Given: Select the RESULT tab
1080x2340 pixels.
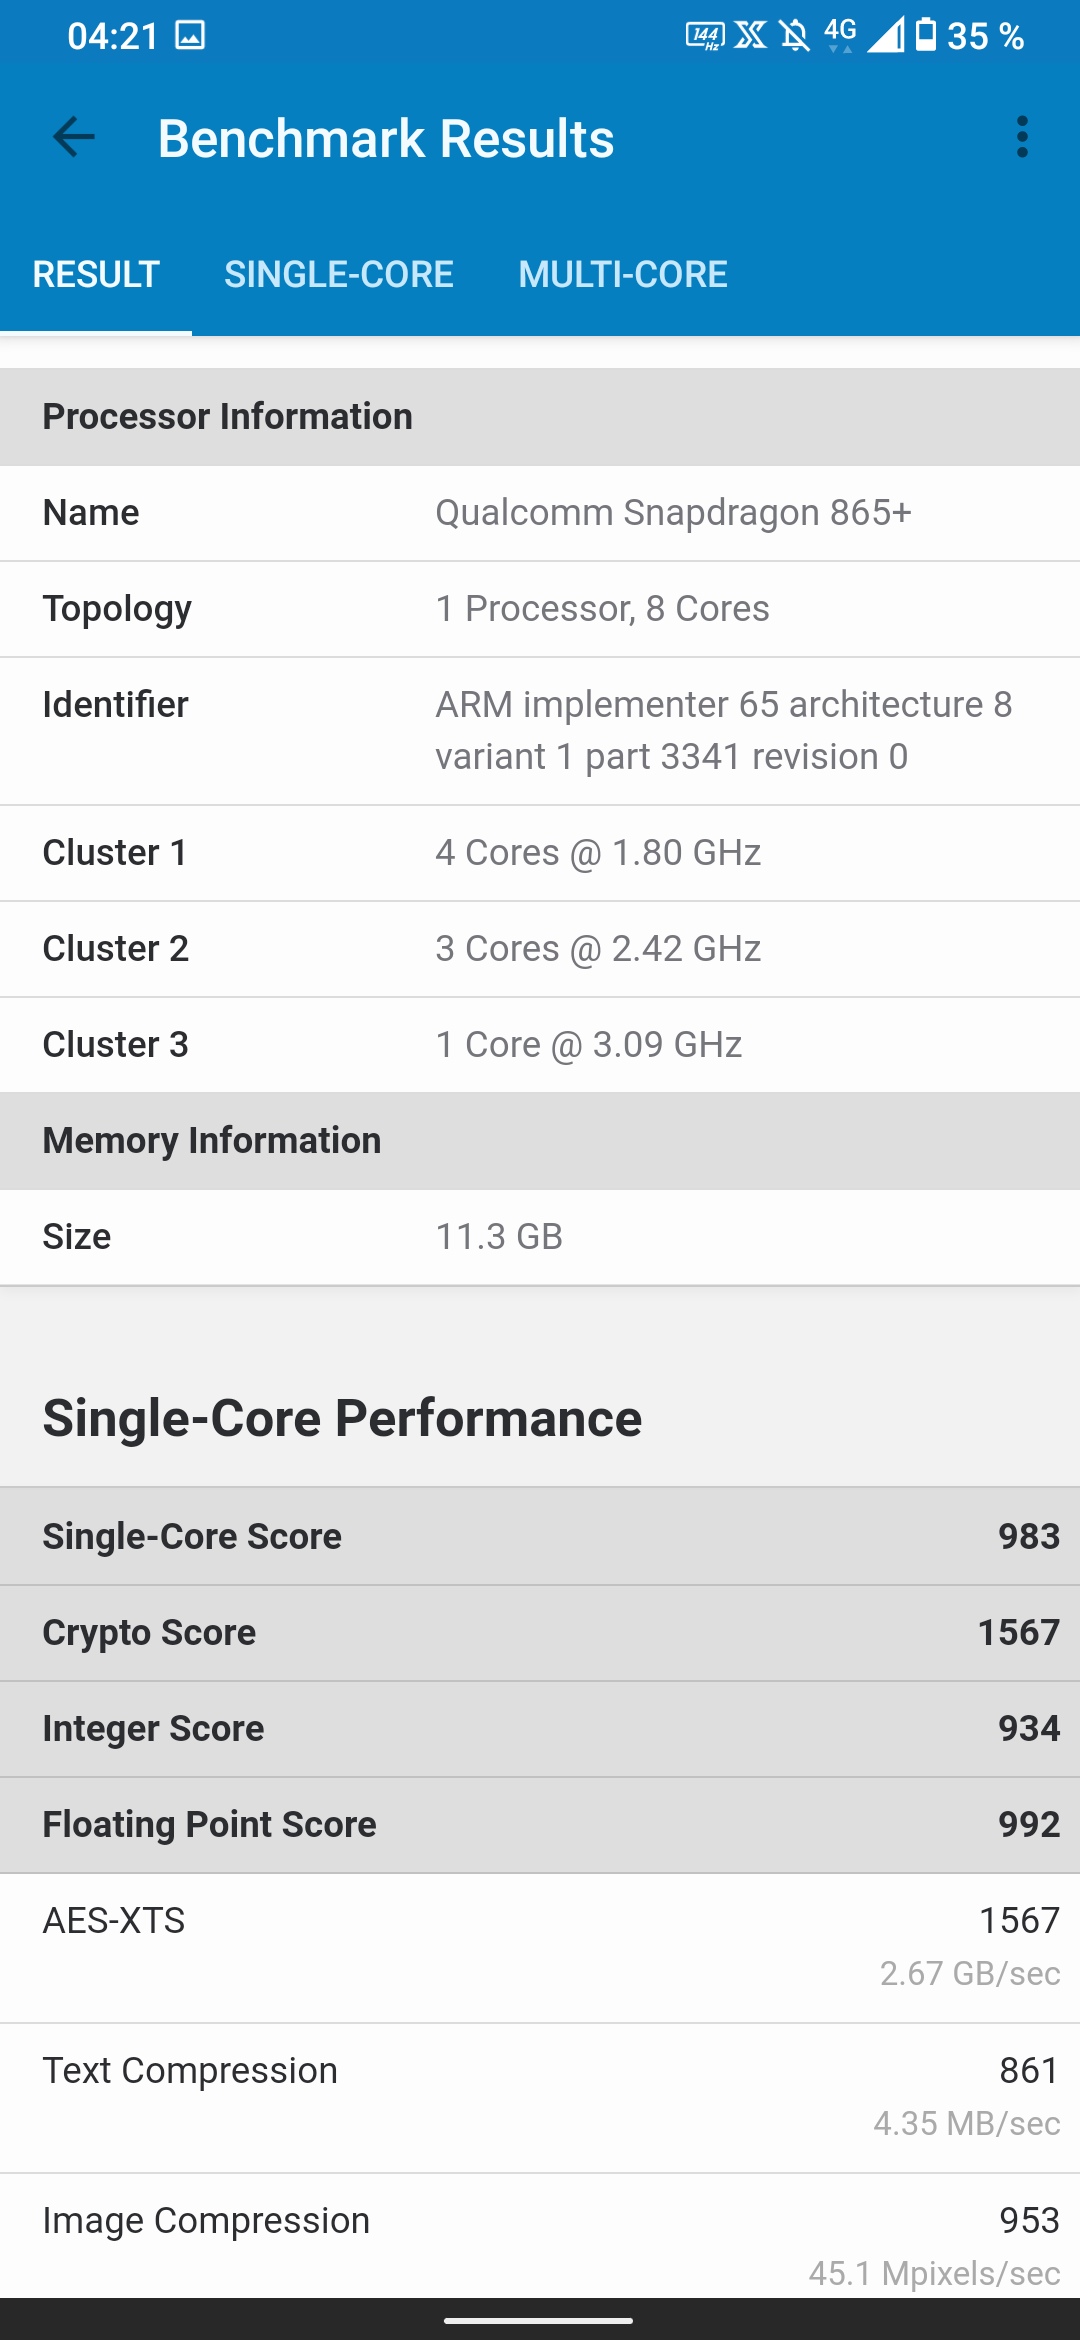Looking at the screenshot, I should pyautogui.click(x=96, y=274).
